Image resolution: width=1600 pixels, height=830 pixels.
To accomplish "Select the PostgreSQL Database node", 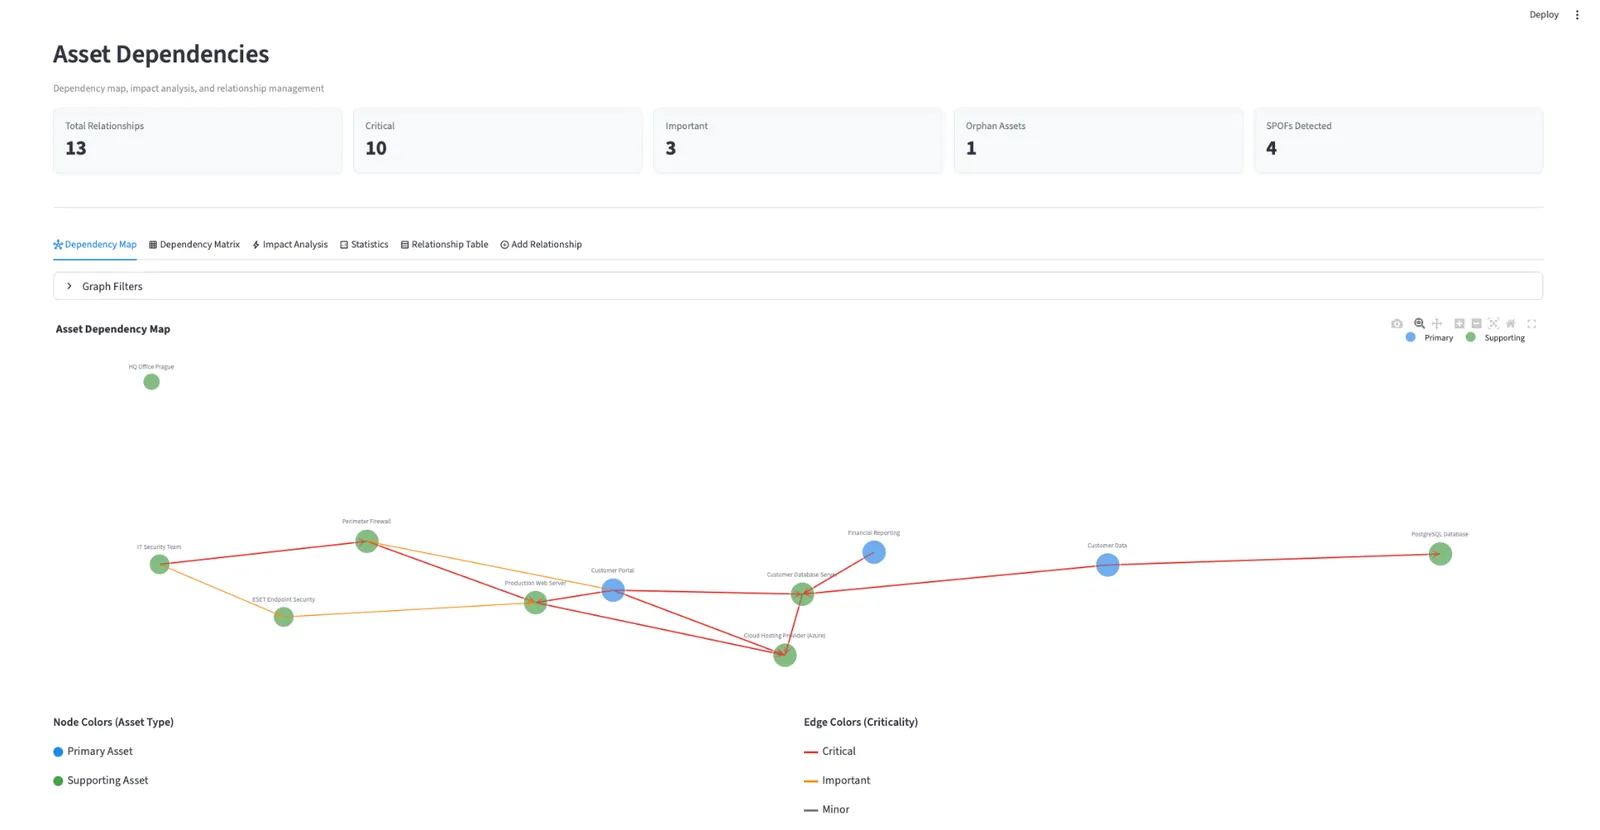I will point(1440,554).
